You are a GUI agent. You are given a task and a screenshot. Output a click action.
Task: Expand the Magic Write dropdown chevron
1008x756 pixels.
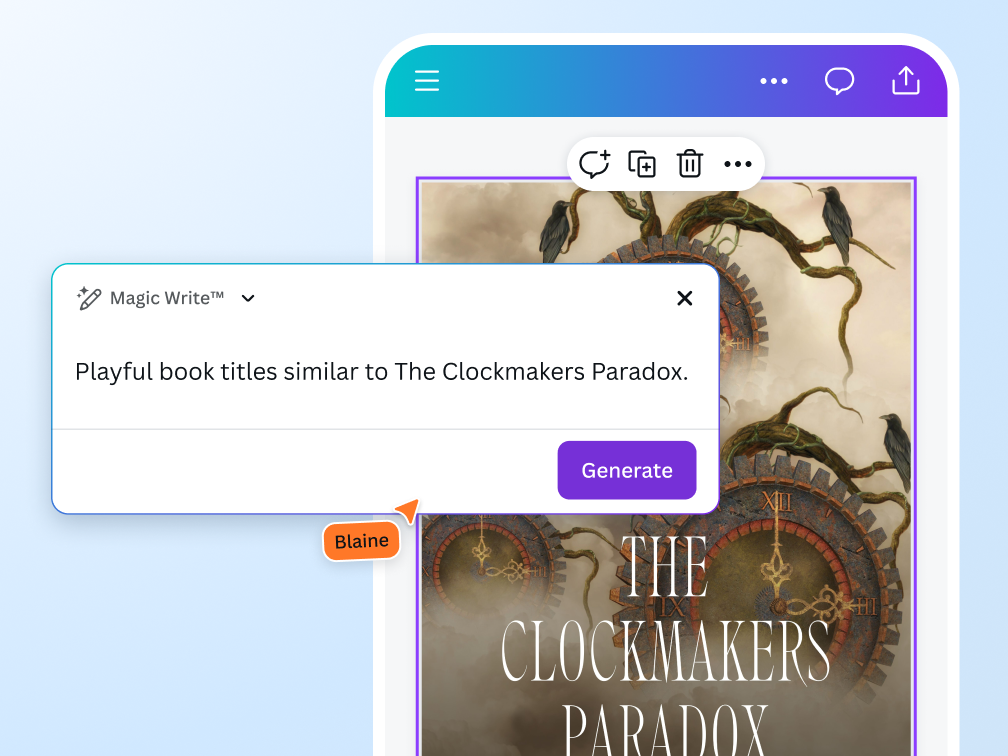248,298
